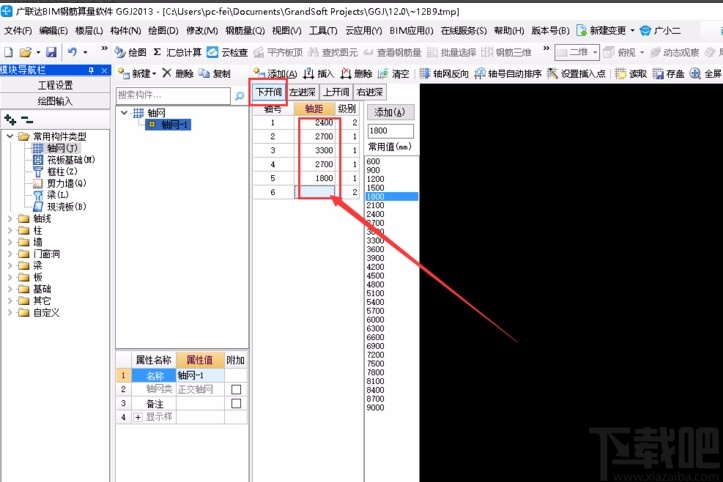Image resolution: width=723 pixels, height=482 pixels.
Task: Open the Undo history dropdown arrow
Action: point(85,52)
